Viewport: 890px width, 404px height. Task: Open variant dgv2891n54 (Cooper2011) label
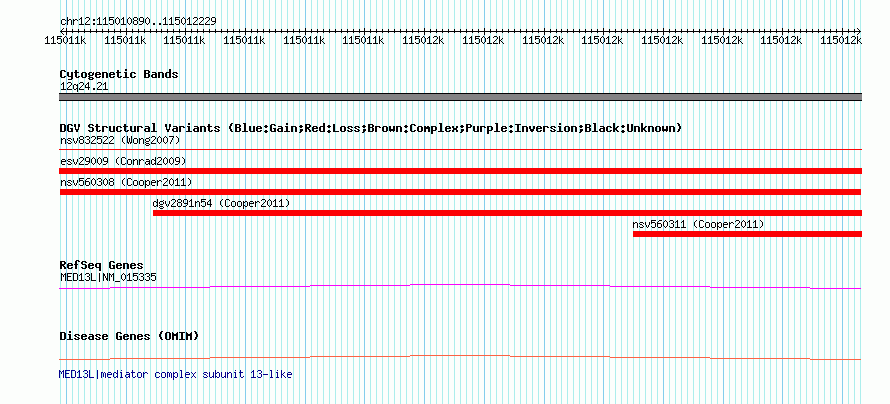pos(221,203)
